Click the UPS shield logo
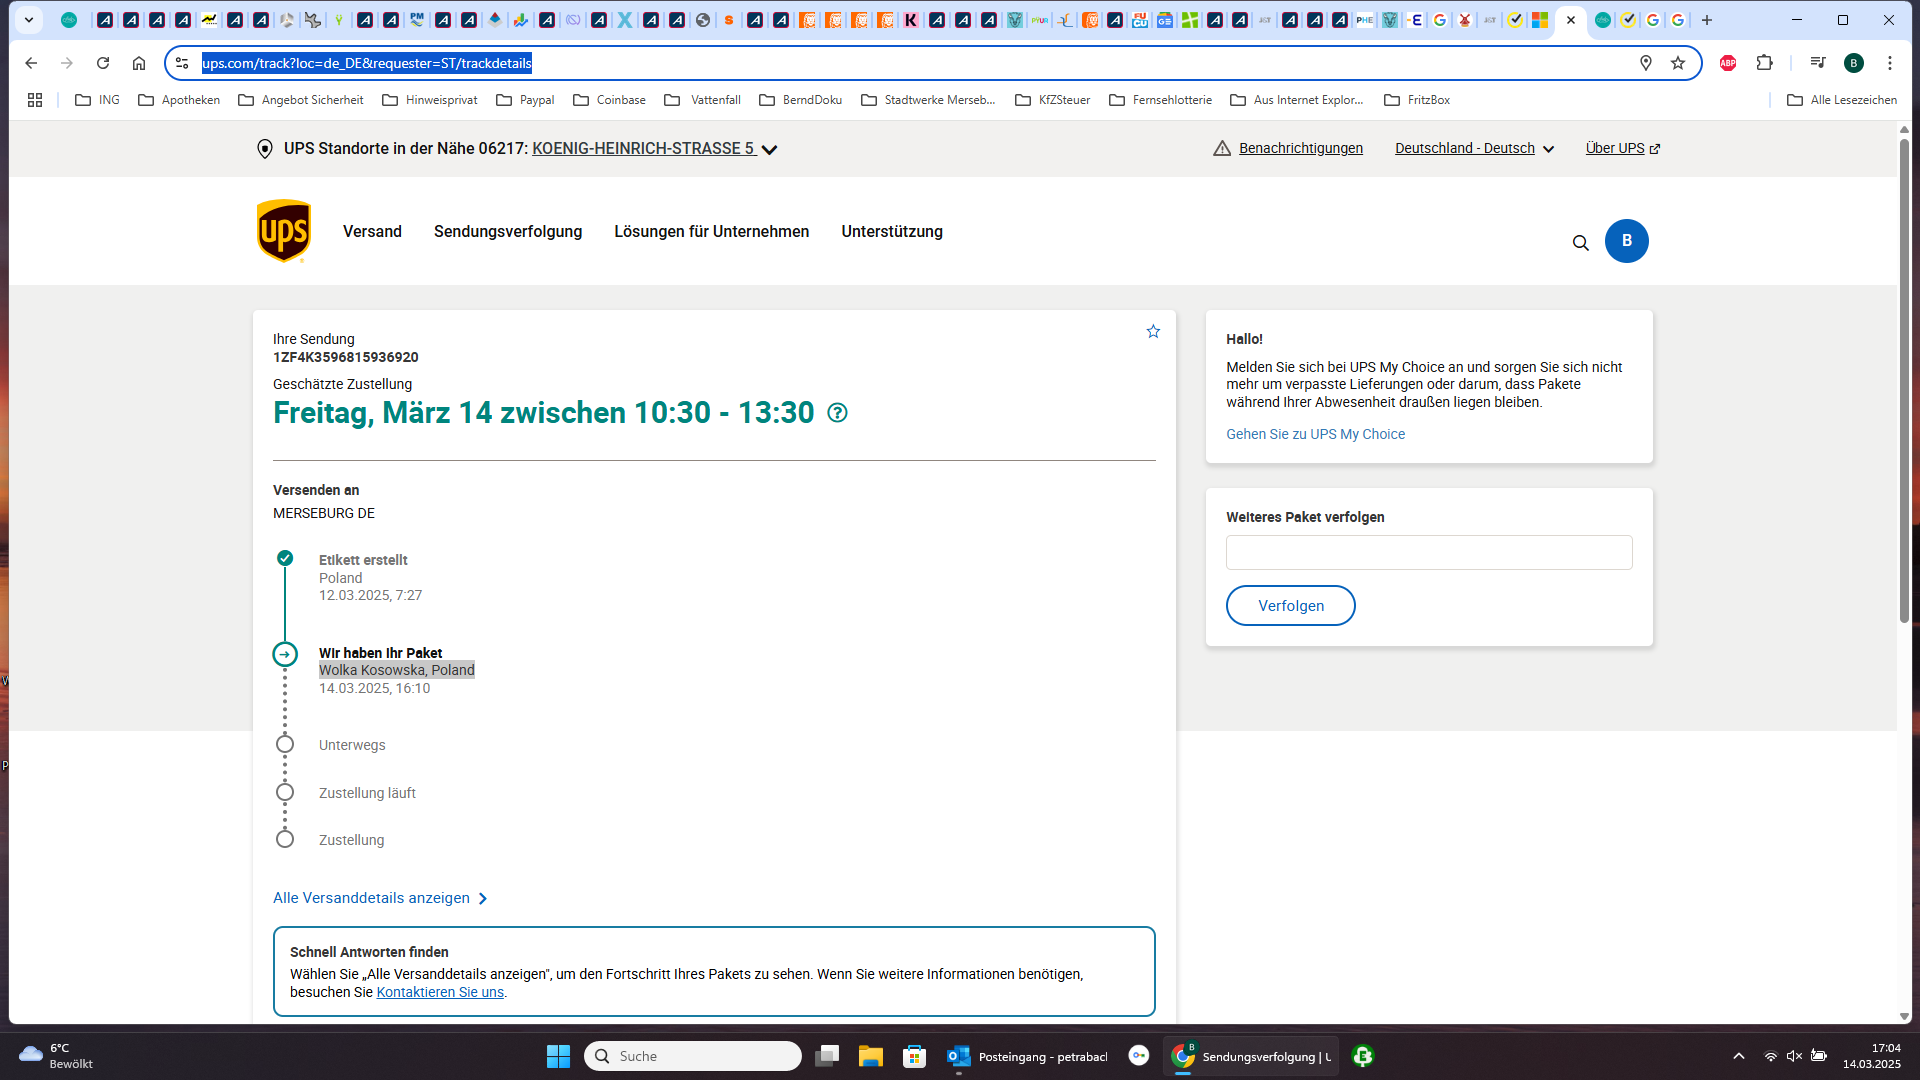Screen dimensions: 1920x1080 pyautogui.click(x=284, y=231)
